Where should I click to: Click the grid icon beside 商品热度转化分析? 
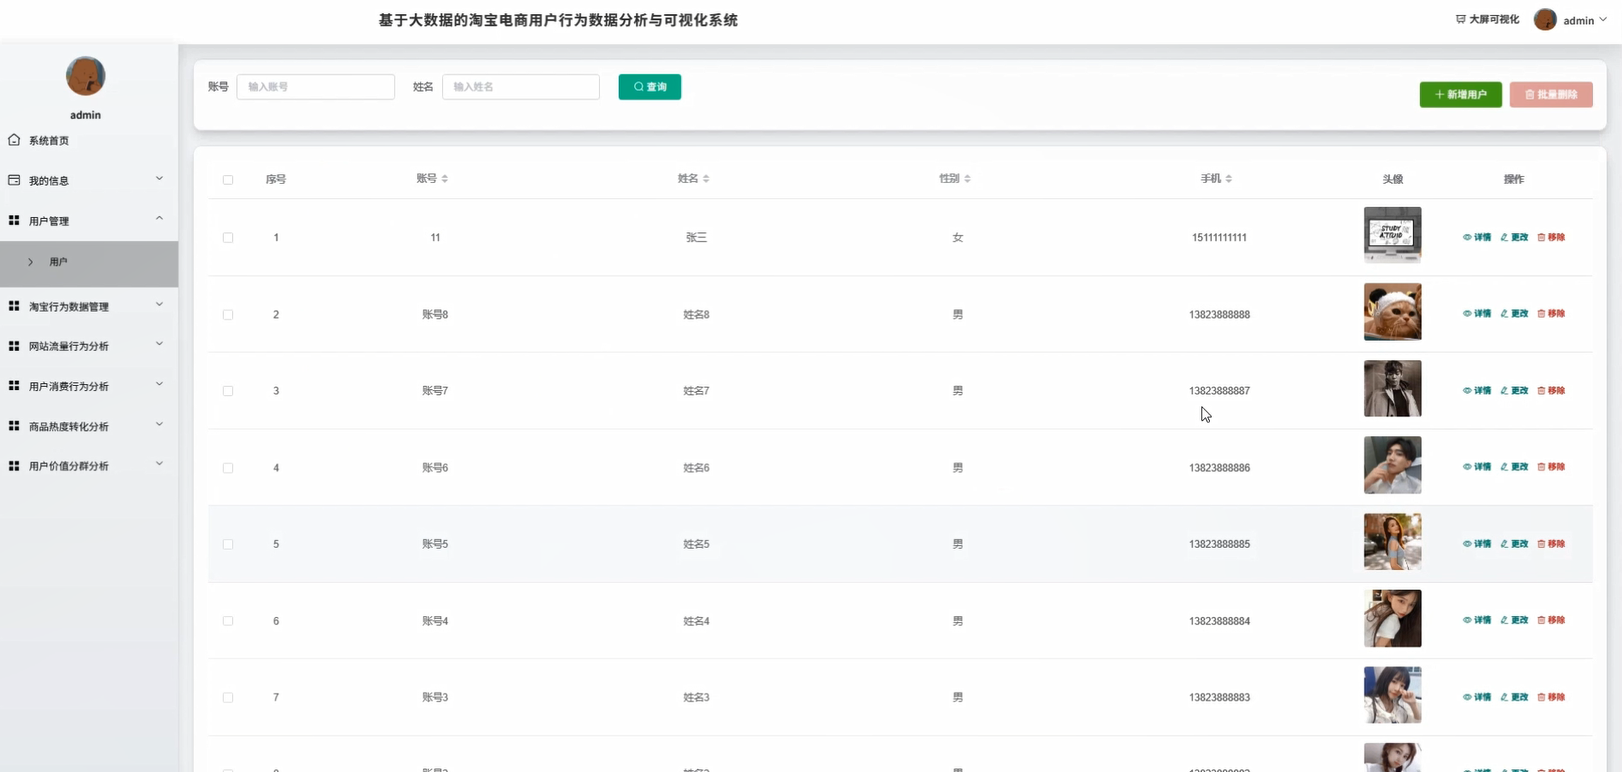click(x=14, y=426)
